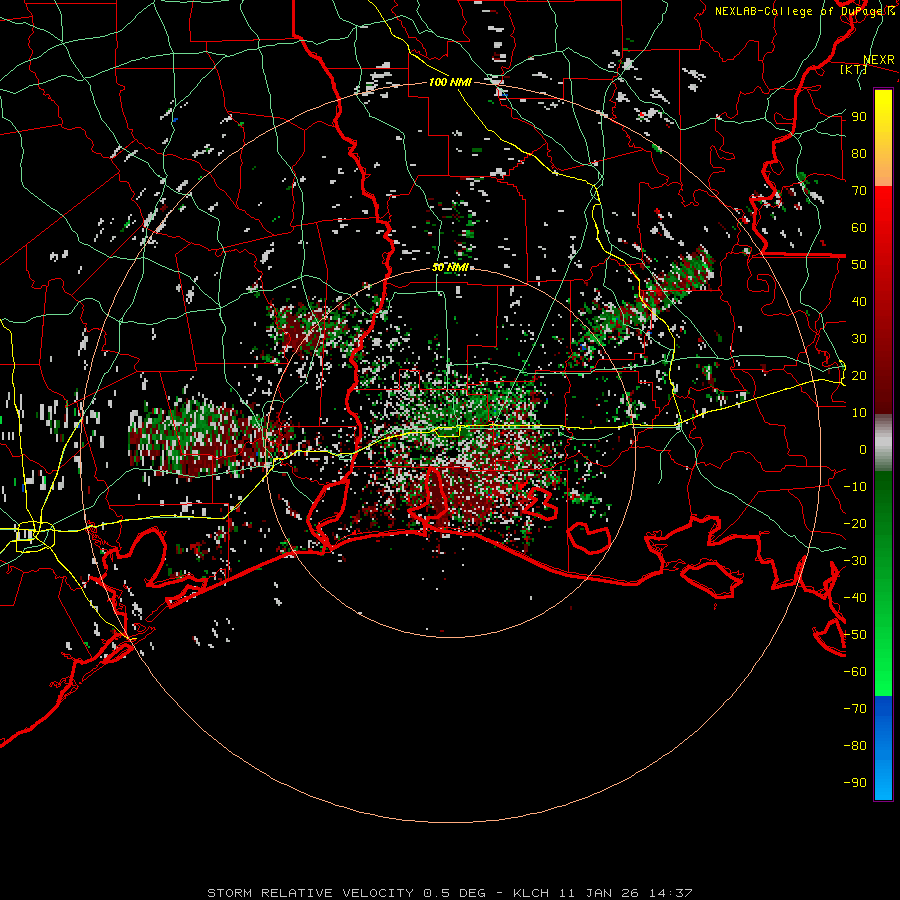The height and width of the screenshot is (900, 900).
Task: Click the NEXR label above the color scale
Action: coord(878,60)
